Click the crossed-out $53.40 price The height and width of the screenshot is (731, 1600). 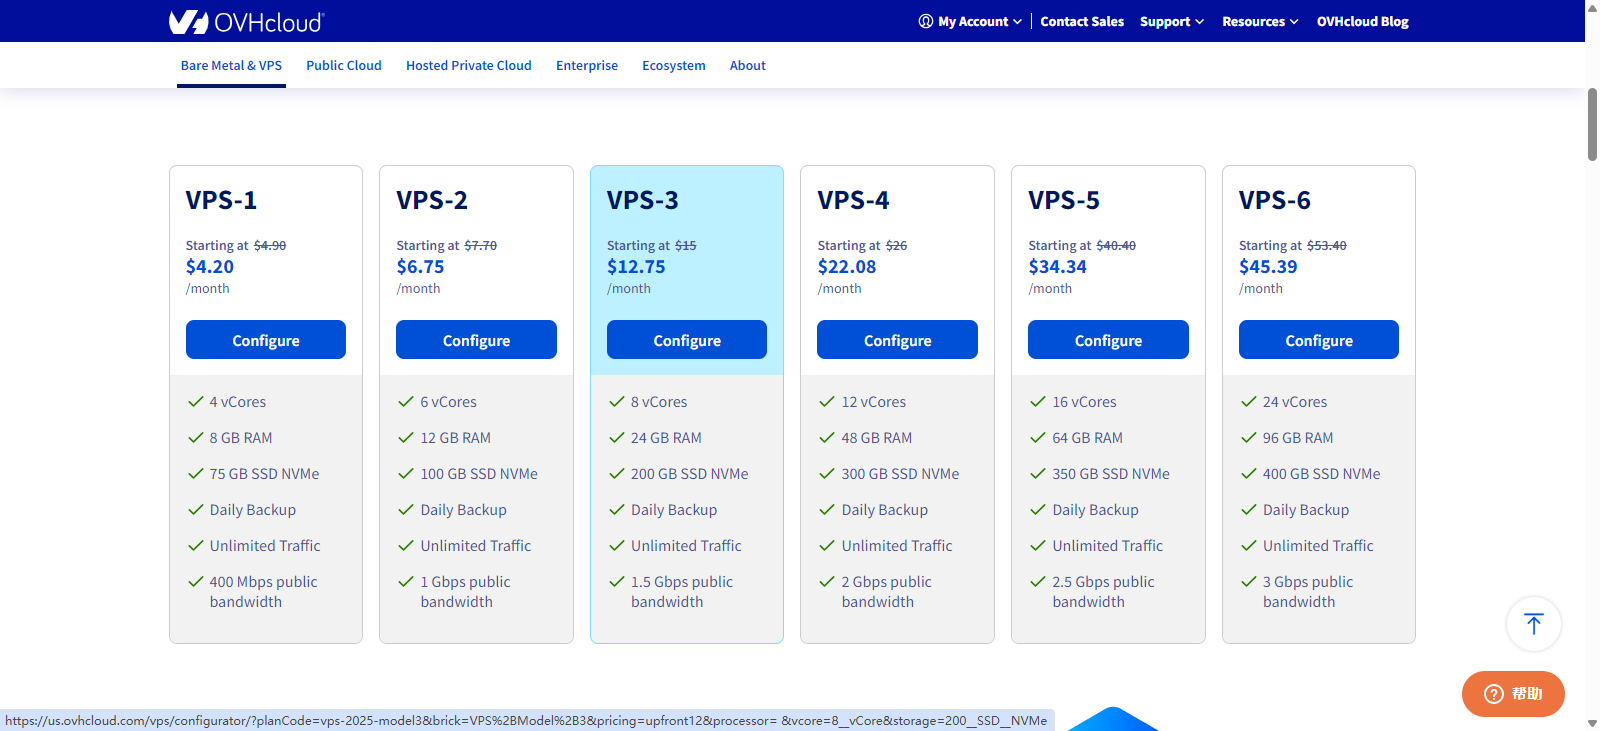point(1327,246)
